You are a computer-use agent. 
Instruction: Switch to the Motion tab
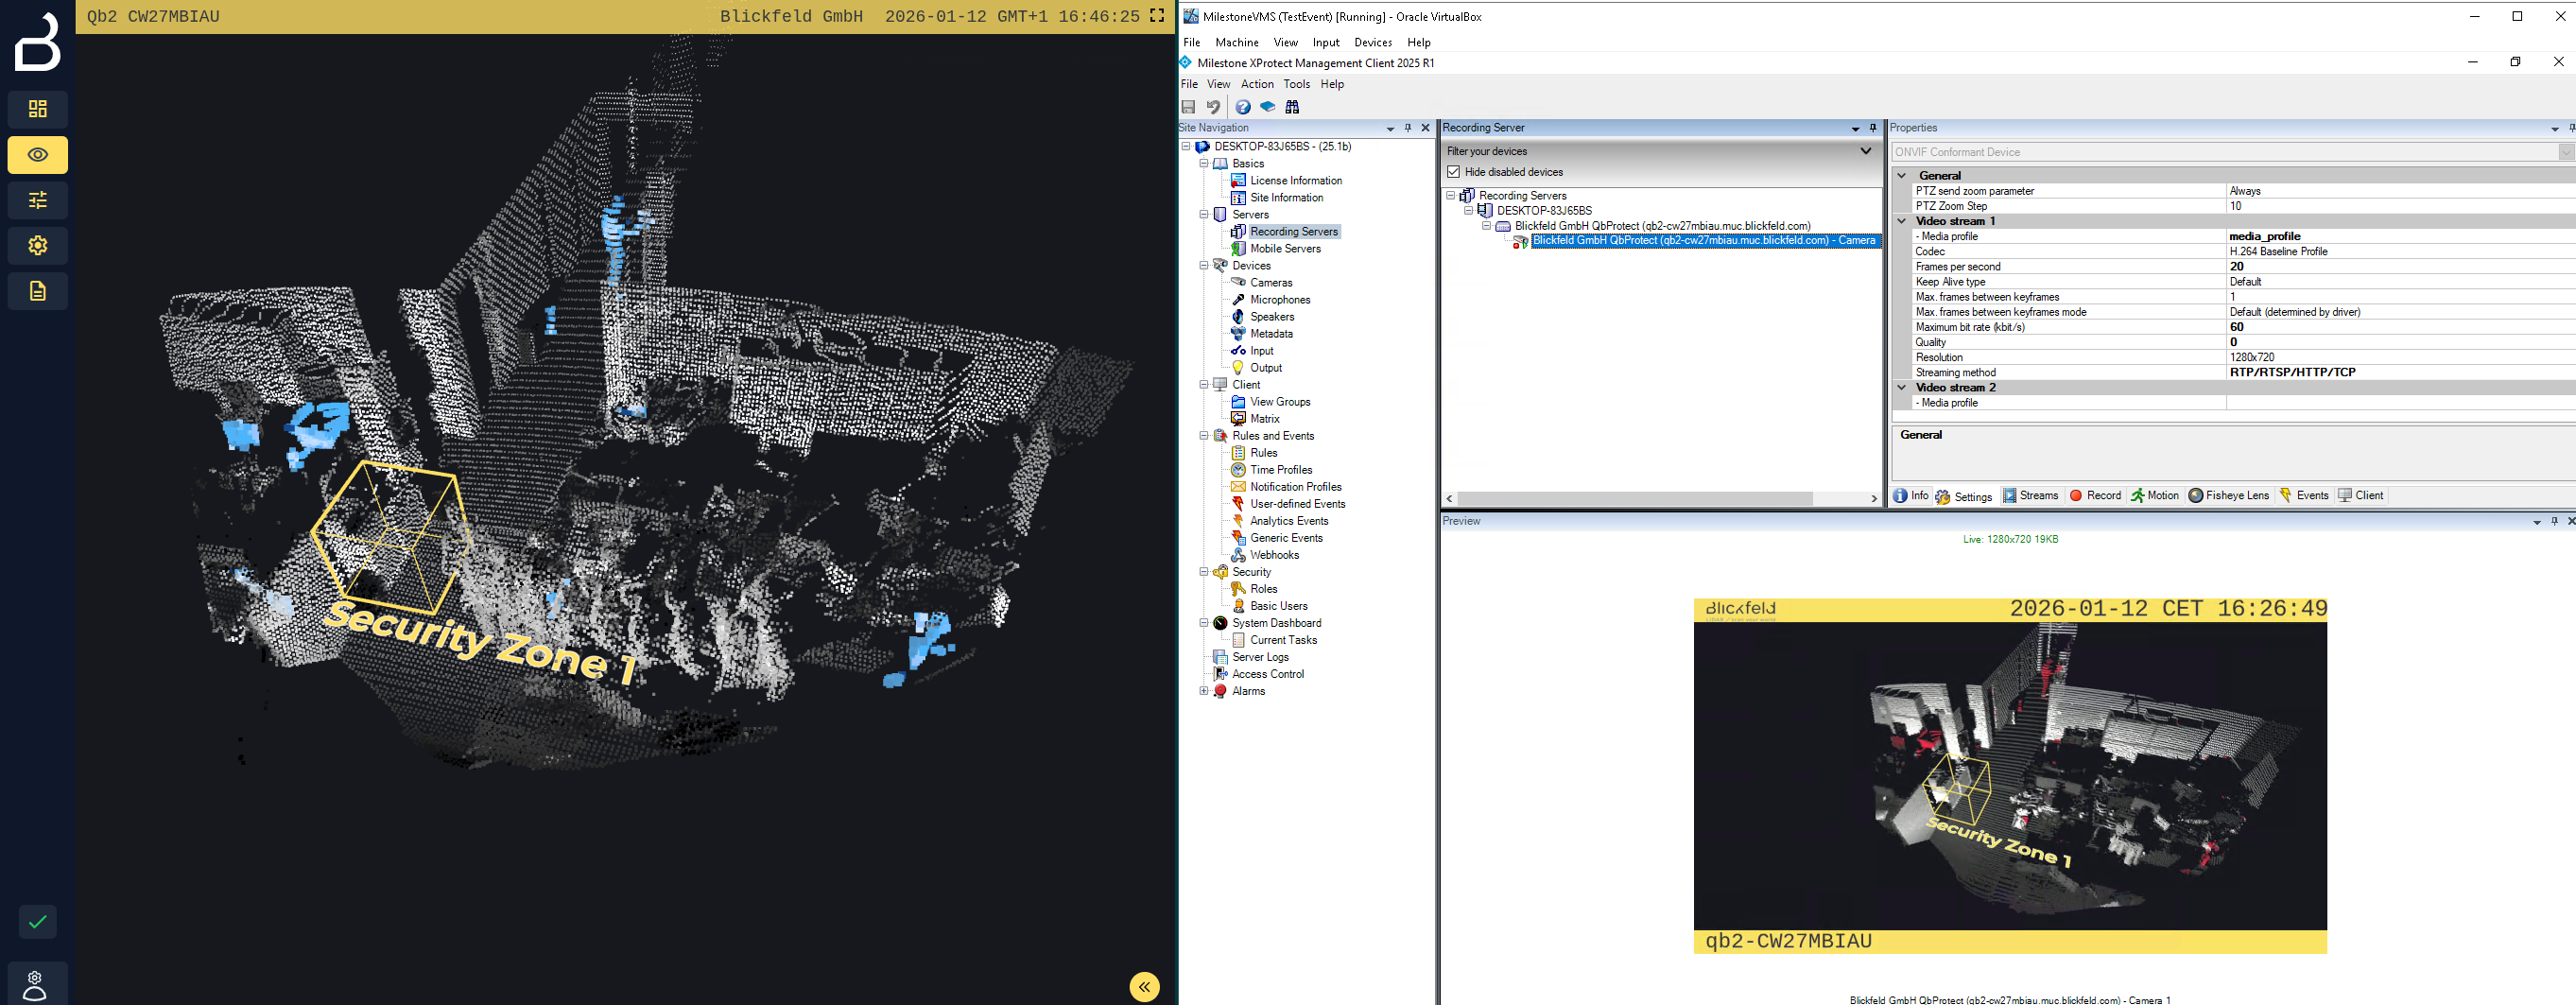(x=2154, y=496)
